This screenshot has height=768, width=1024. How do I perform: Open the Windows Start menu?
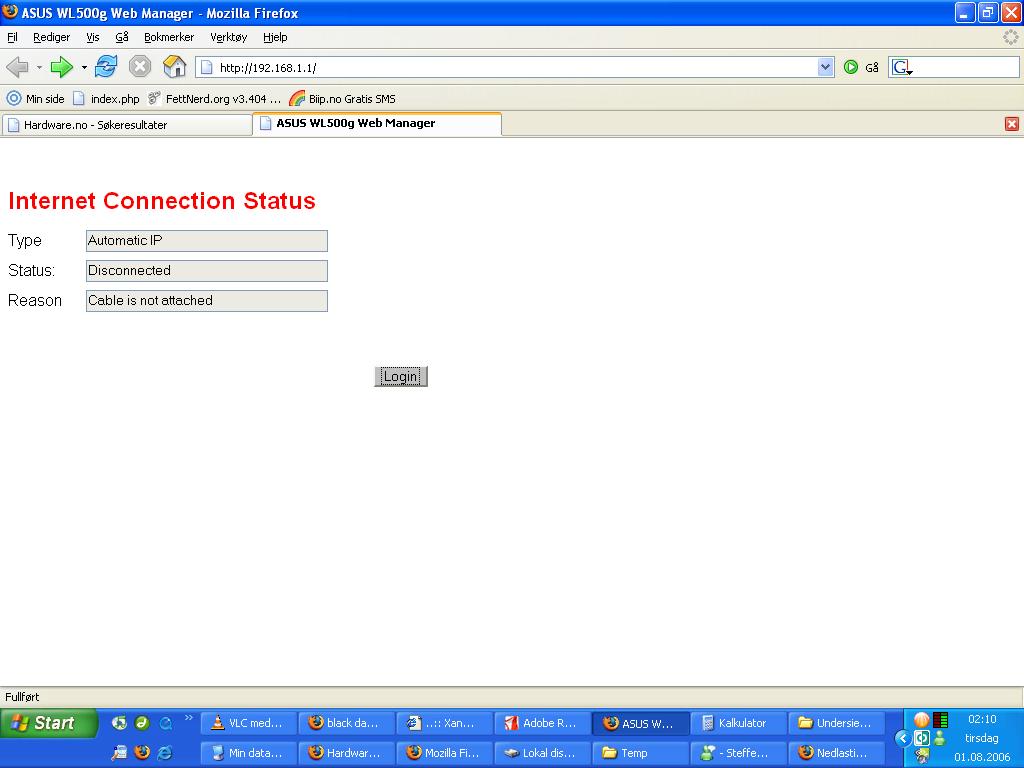point(48,723)
